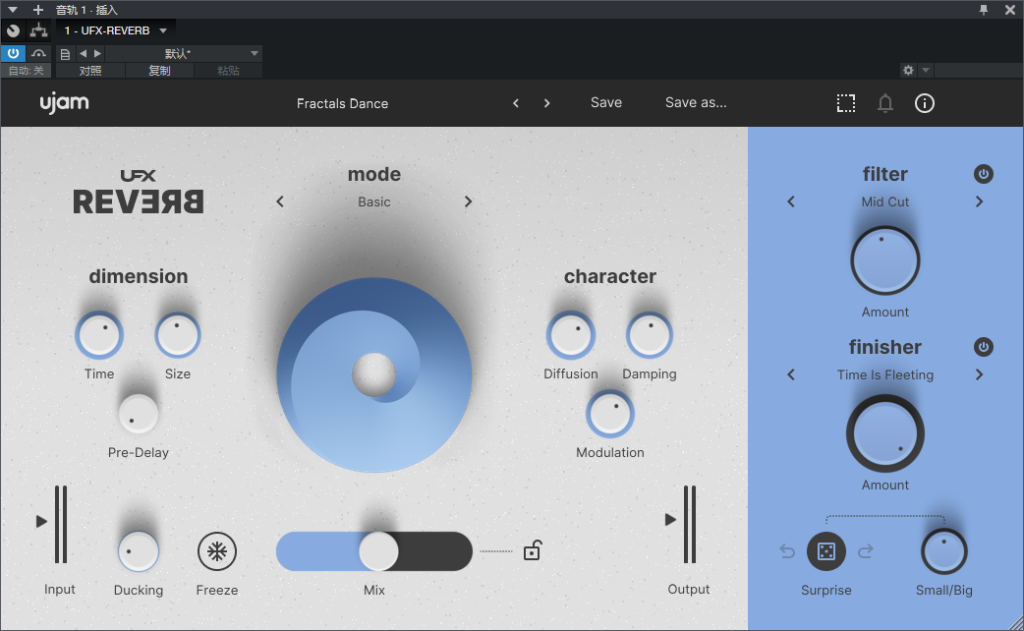The image size is (1024, 631).
Task: Click the large blue central mode dial
Action: coord(374,375)
